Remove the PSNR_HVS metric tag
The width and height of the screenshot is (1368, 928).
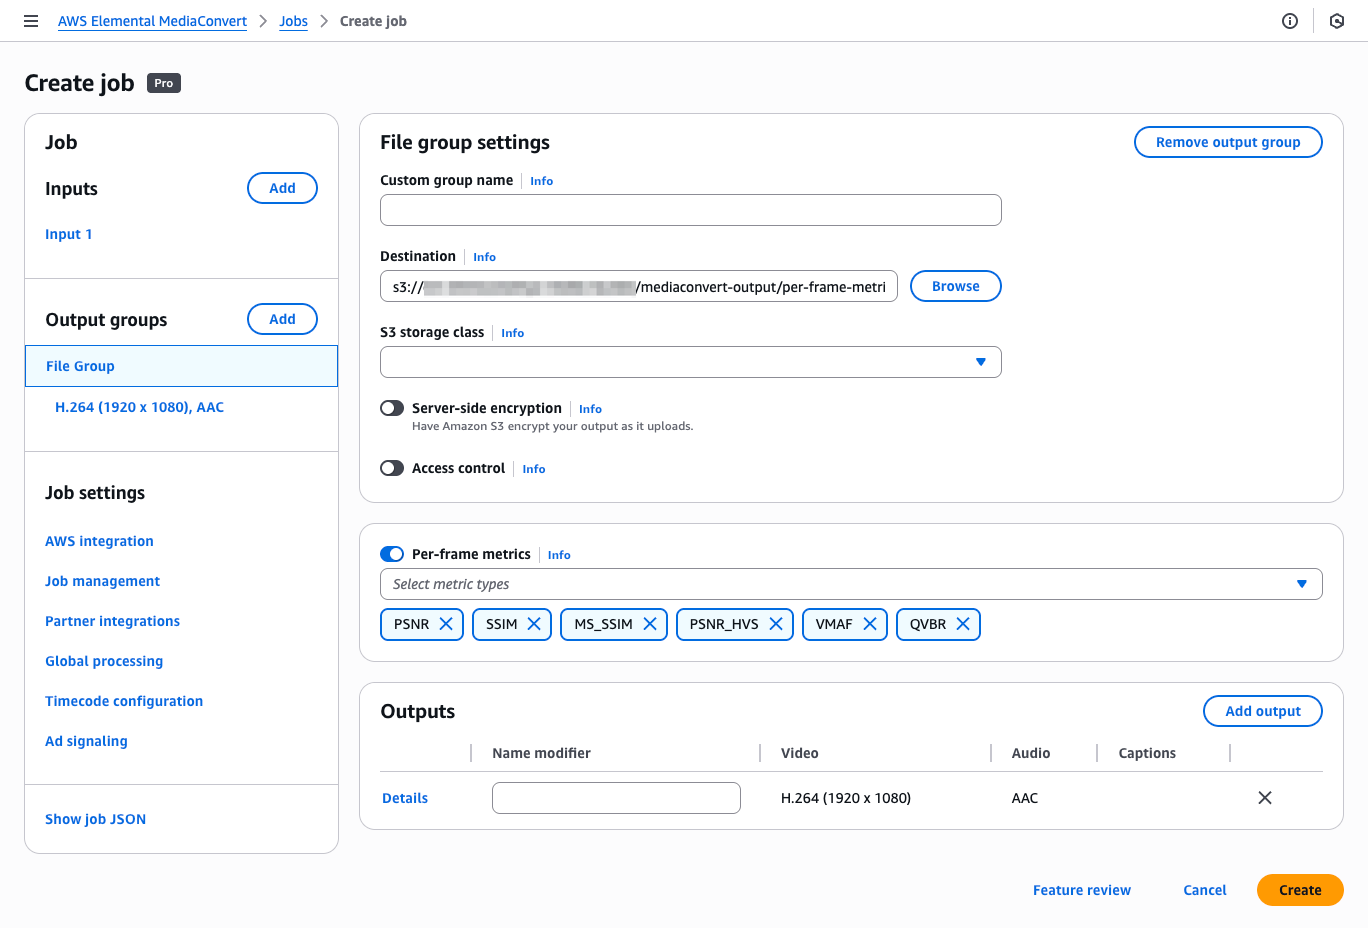point(776,624)
